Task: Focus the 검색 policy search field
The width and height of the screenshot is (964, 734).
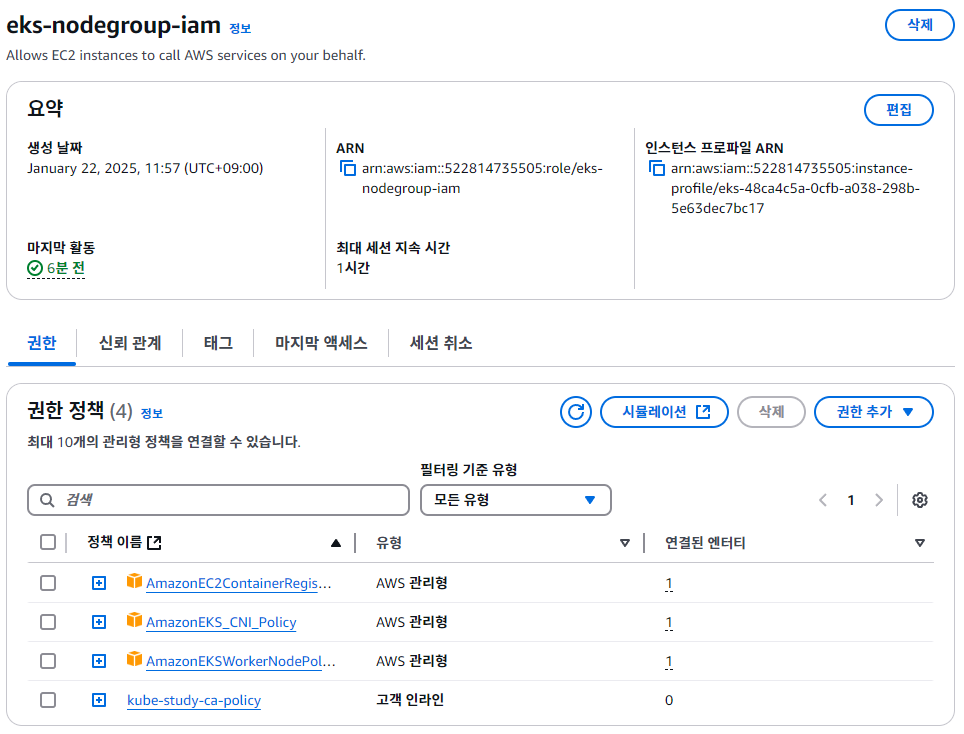Action: [x=218, y=500]
